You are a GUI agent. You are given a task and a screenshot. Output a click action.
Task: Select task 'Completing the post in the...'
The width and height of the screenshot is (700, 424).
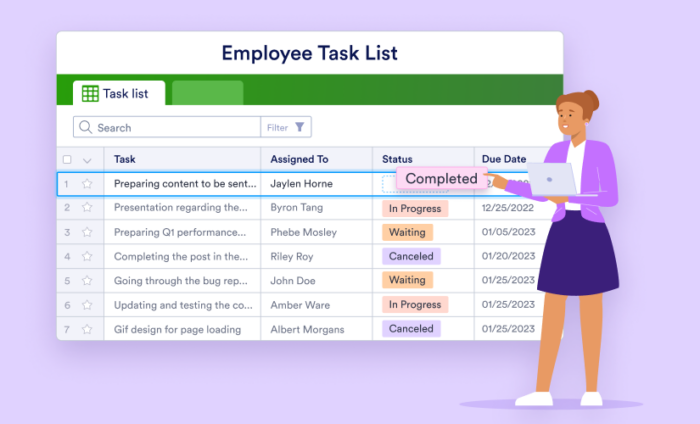coord(181,256)
